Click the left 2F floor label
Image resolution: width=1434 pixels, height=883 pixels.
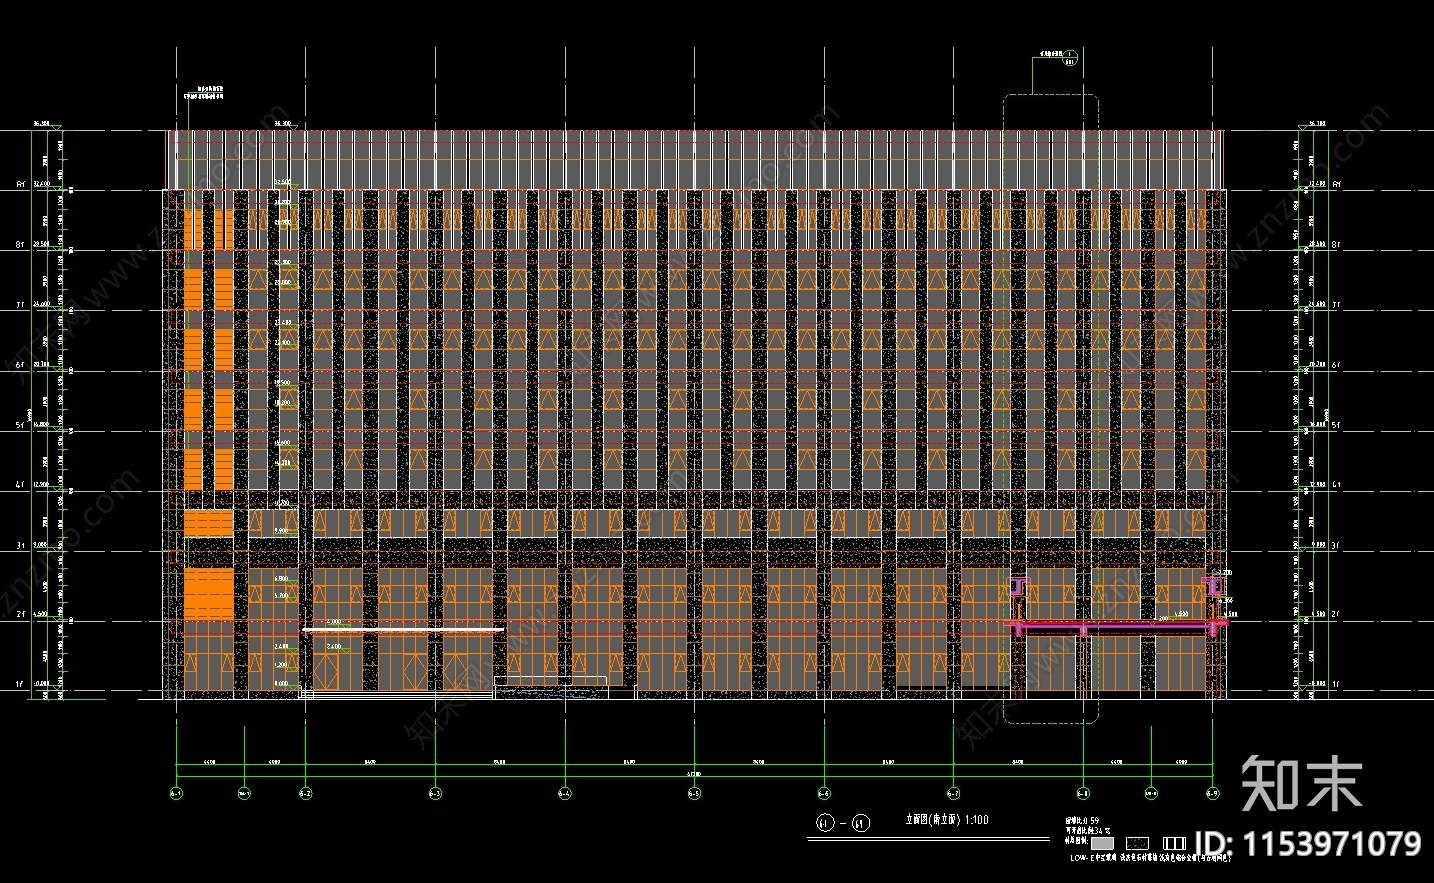pyautogui.click(x=20, y=615)
